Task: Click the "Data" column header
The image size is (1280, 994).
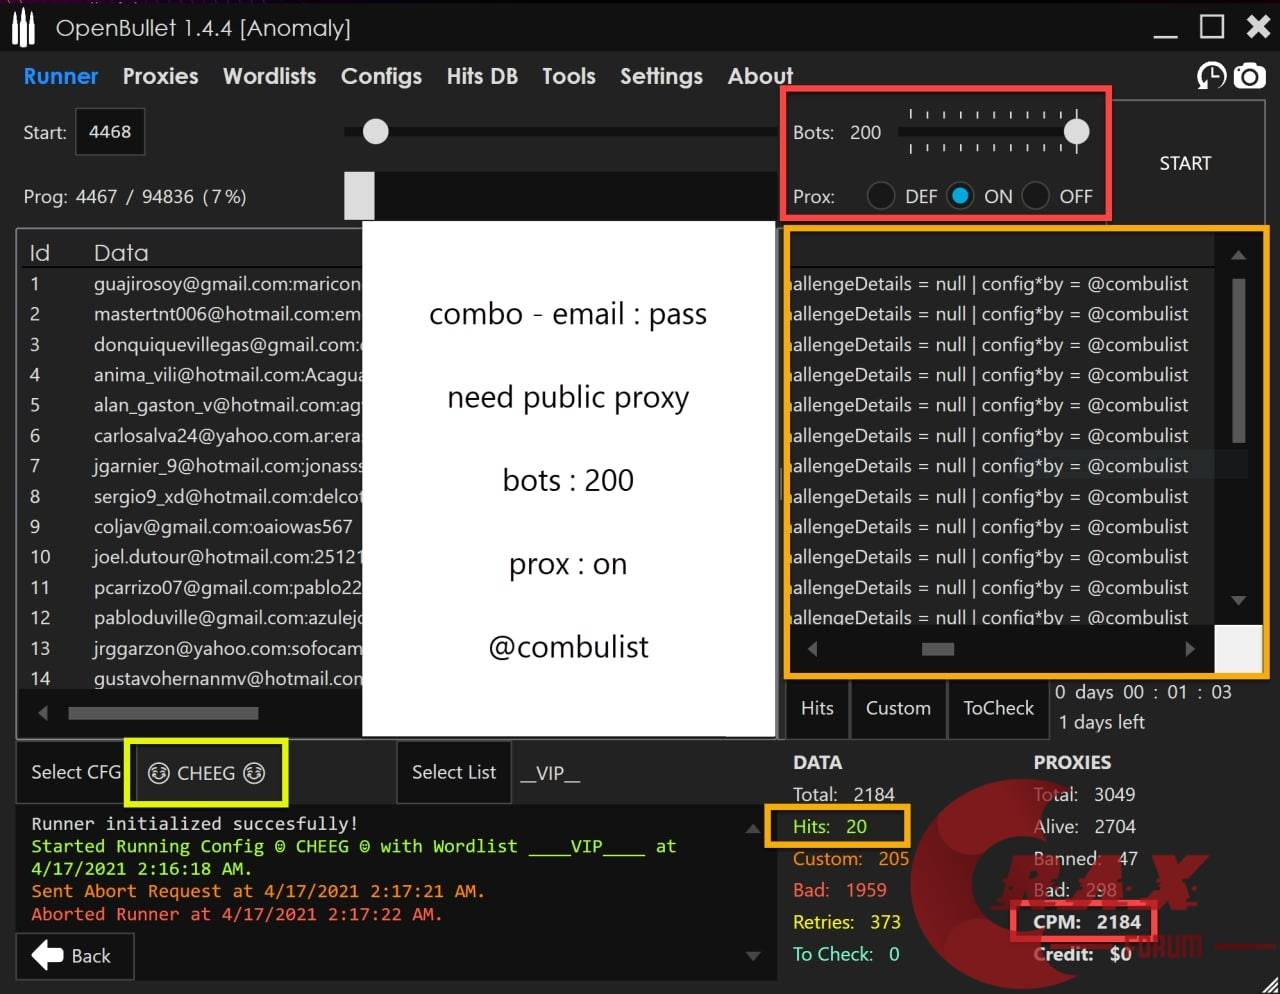Action: [121, 253]
